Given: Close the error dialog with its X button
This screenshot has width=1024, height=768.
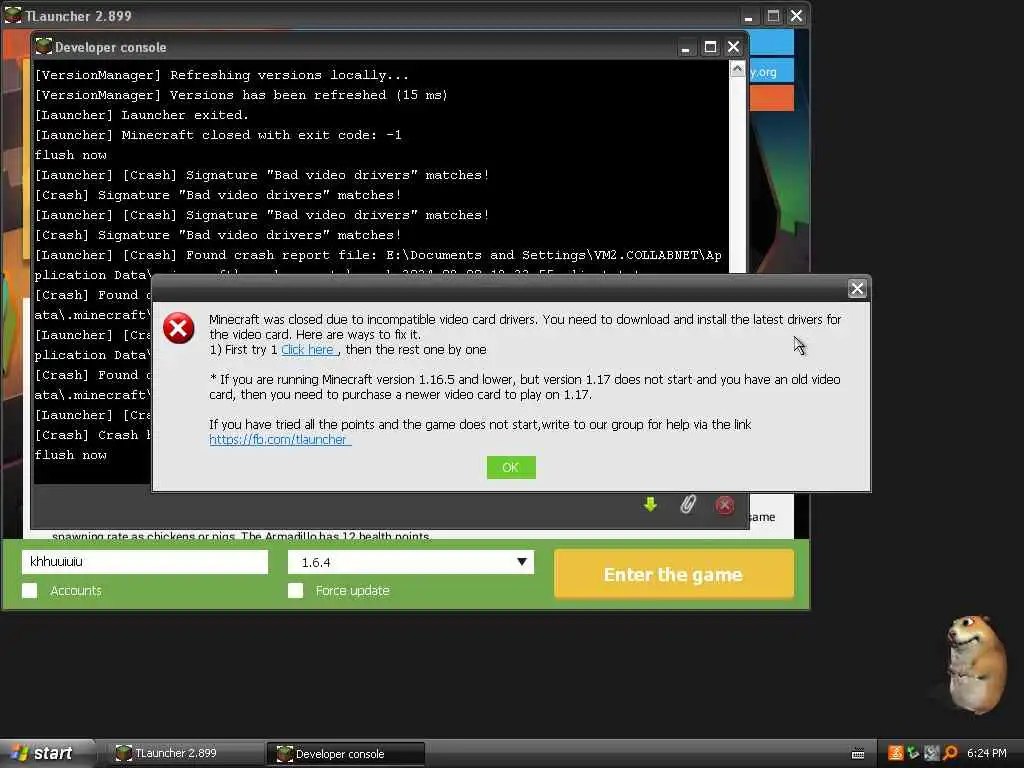Looking at the screenshot, I should click(857, 289).
